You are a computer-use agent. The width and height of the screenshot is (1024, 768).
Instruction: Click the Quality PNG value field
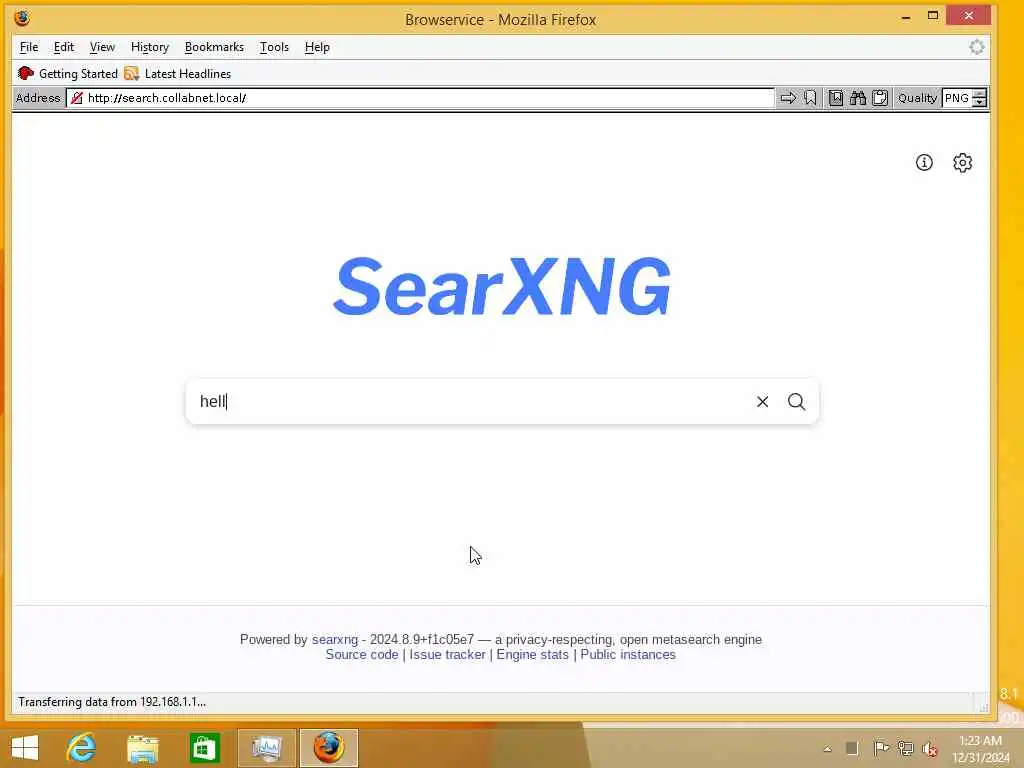(x=957, y=98)
